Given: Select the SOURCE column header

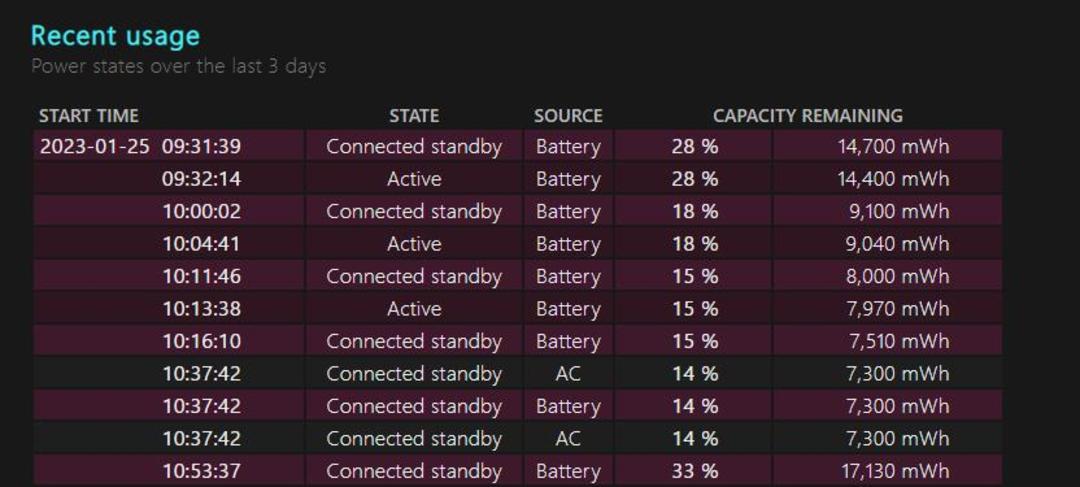Looking at the screenshot, I should point(568,116).
